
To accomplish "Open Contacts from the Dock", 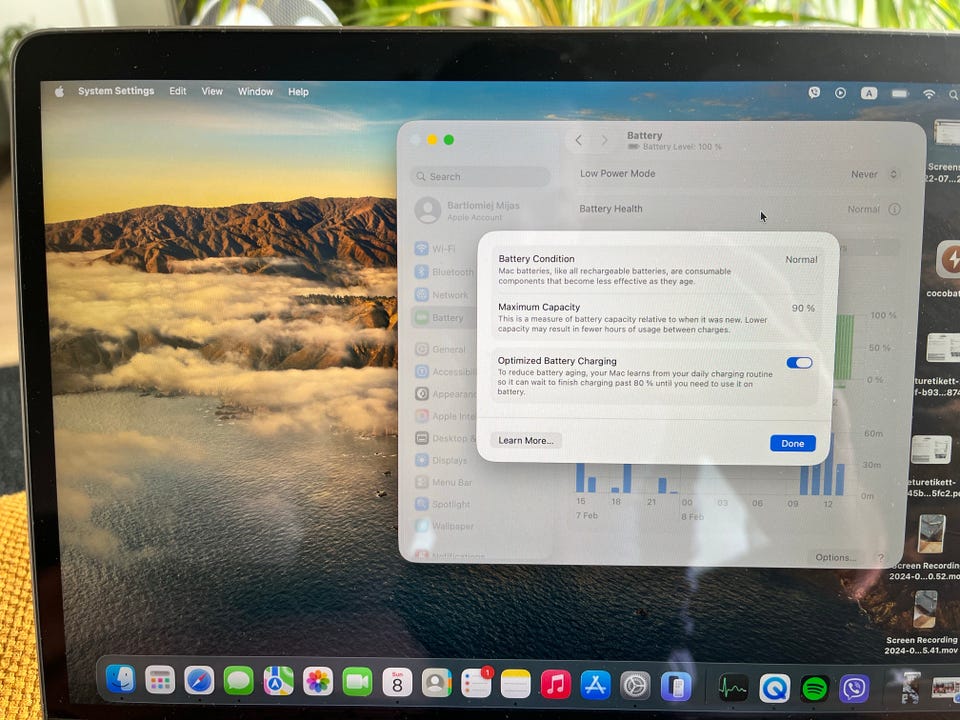I will tap(436, 683).
